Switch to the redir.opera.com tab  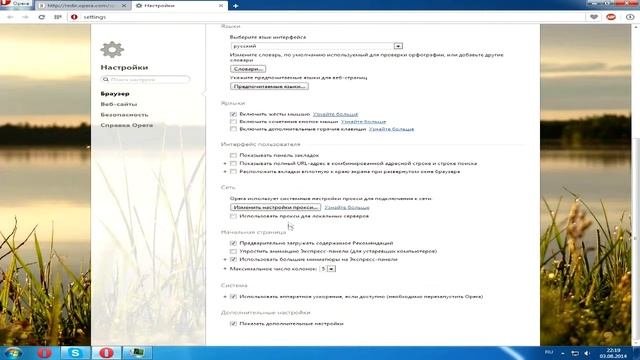point(82,6)
